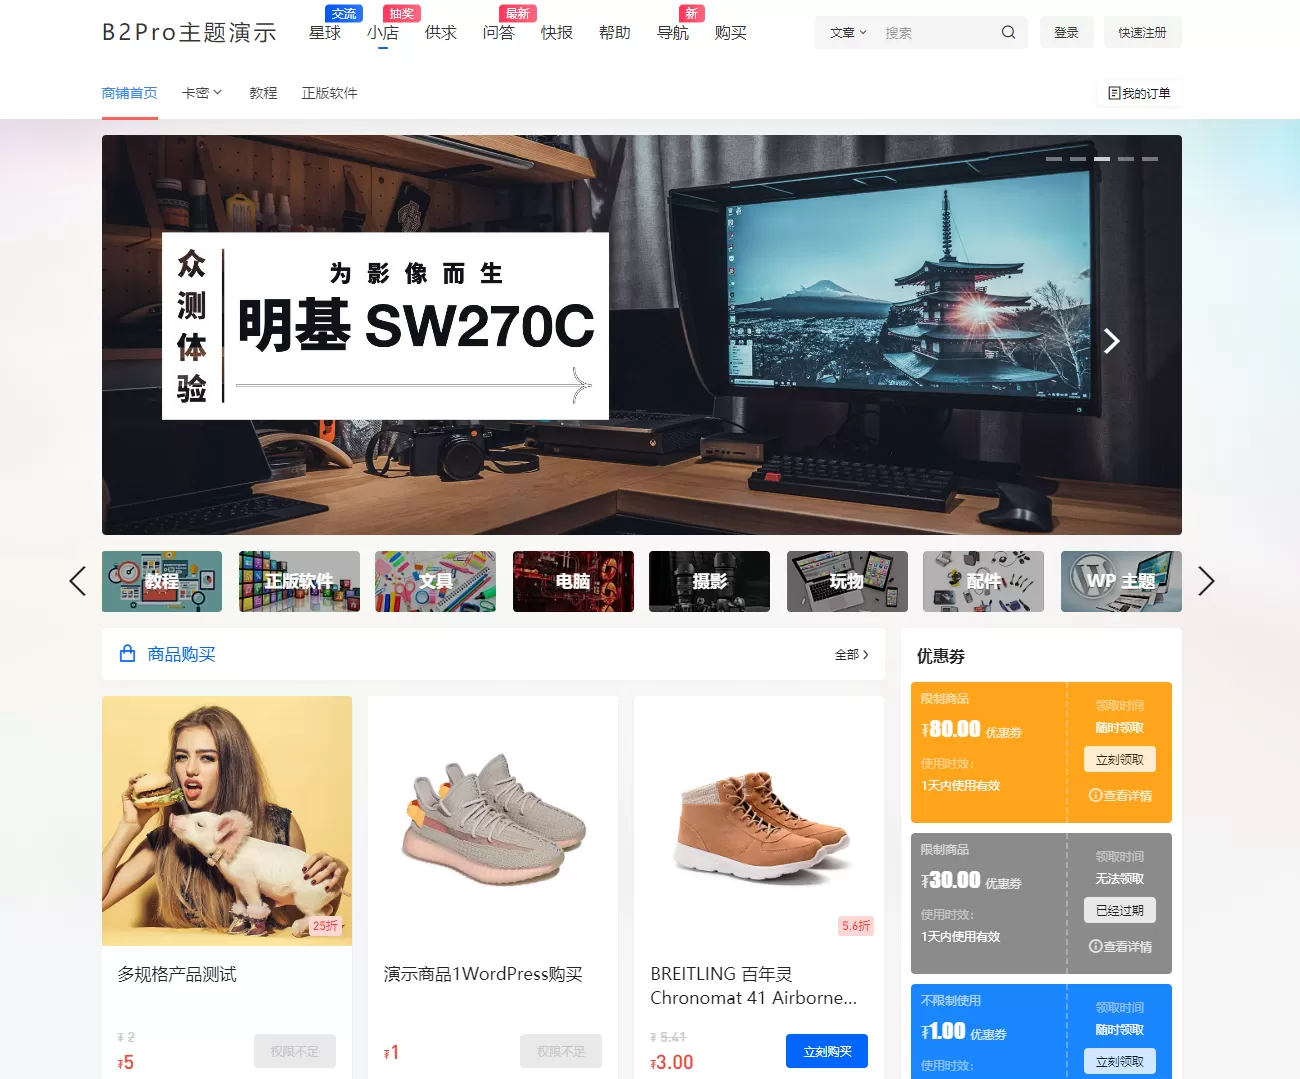1300x1079 pixels.
Task: Select the first carousel indicator dash
Action: (x=1053, y=159)
